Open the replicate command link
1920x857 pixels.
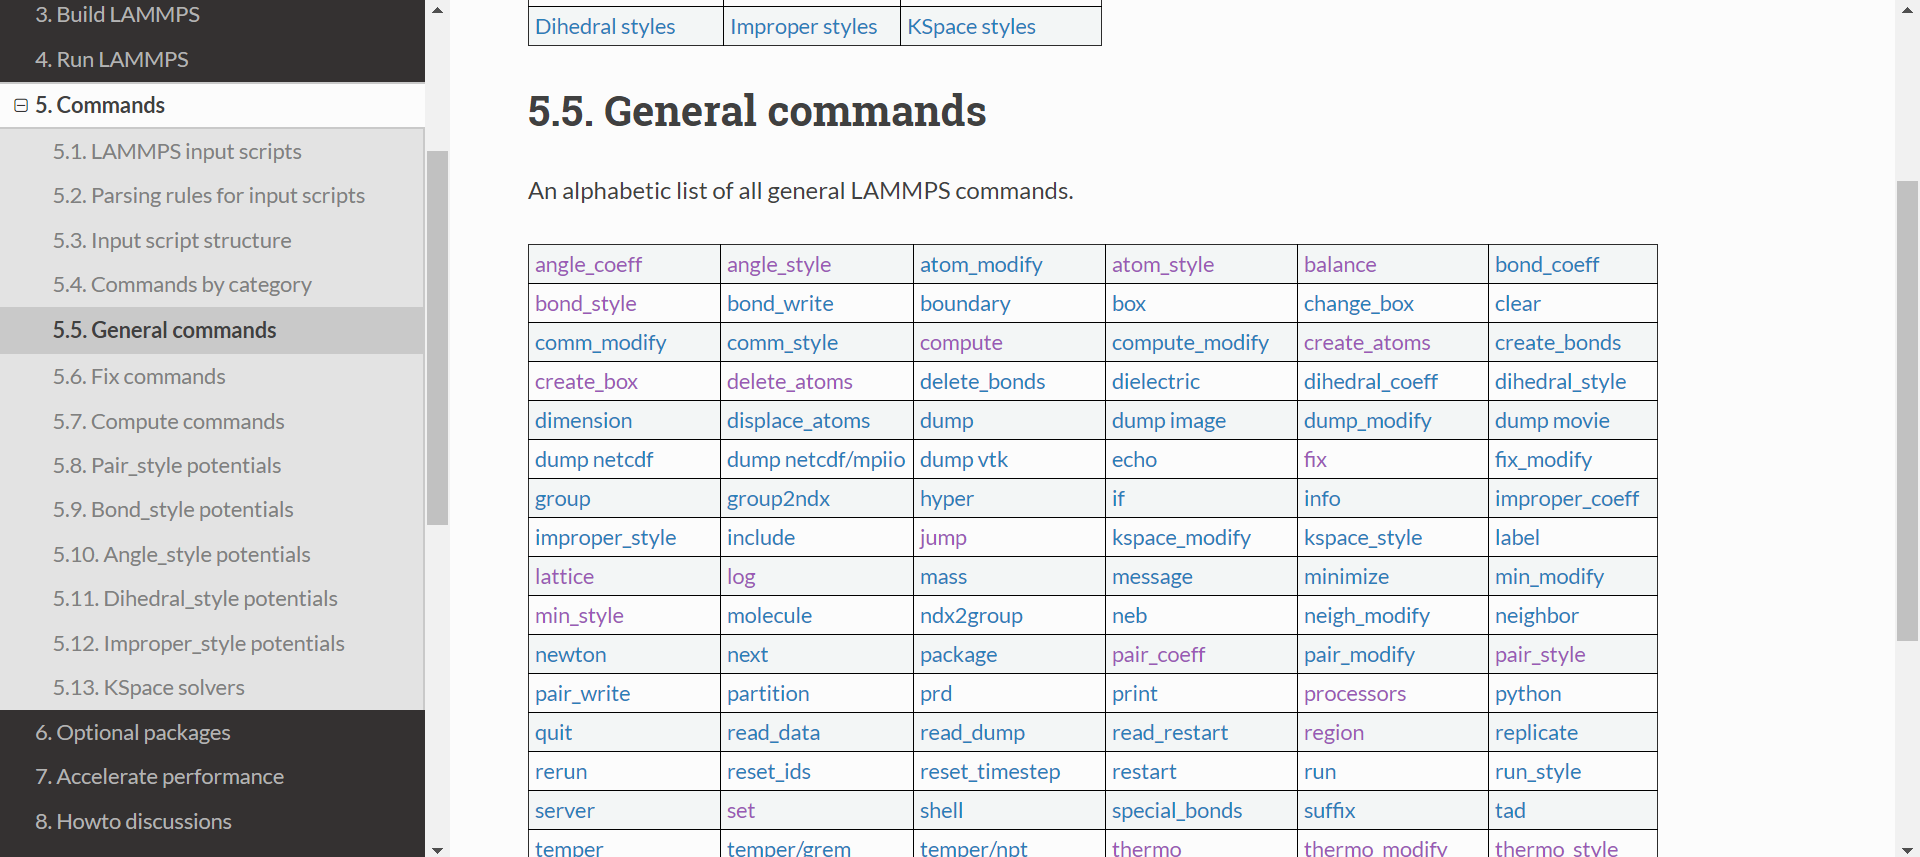pyautogui.click(x=1536, y=733)
